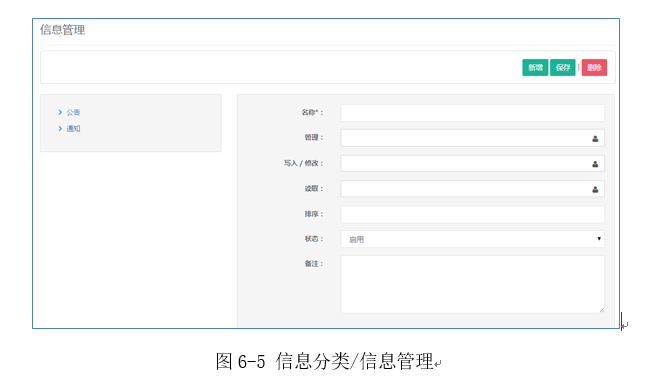Focus the 管理 input field

tap(472, 138)
